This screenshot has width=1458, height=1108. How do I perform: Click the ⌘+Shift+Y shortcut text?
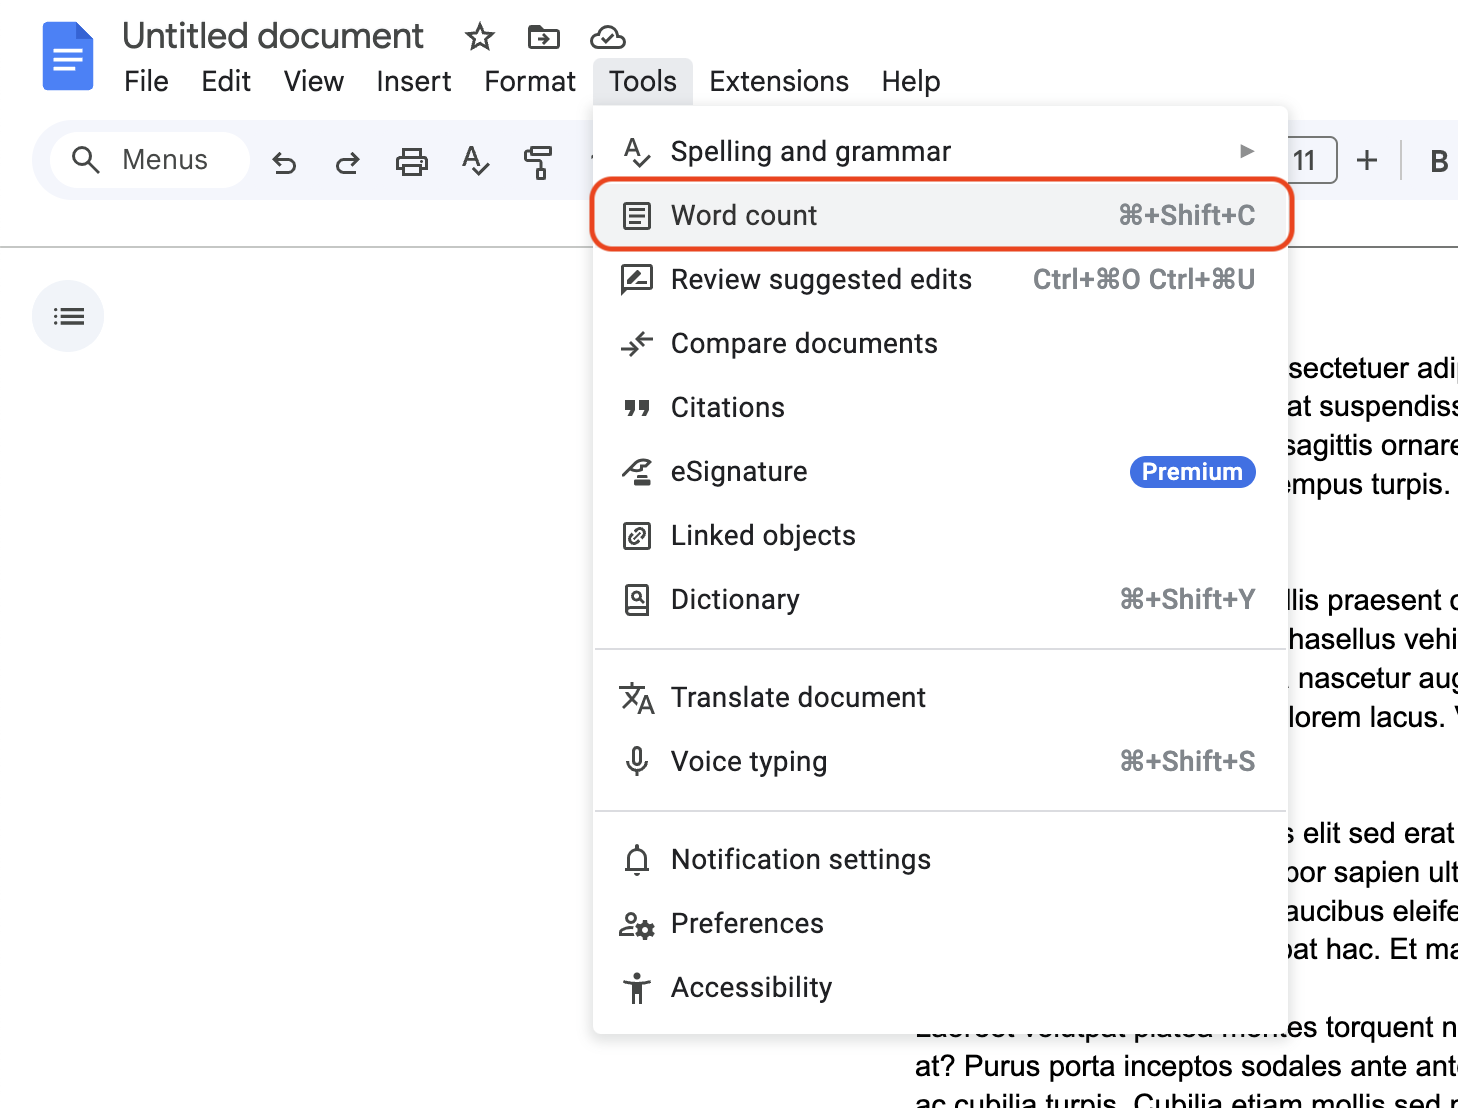1187,599
